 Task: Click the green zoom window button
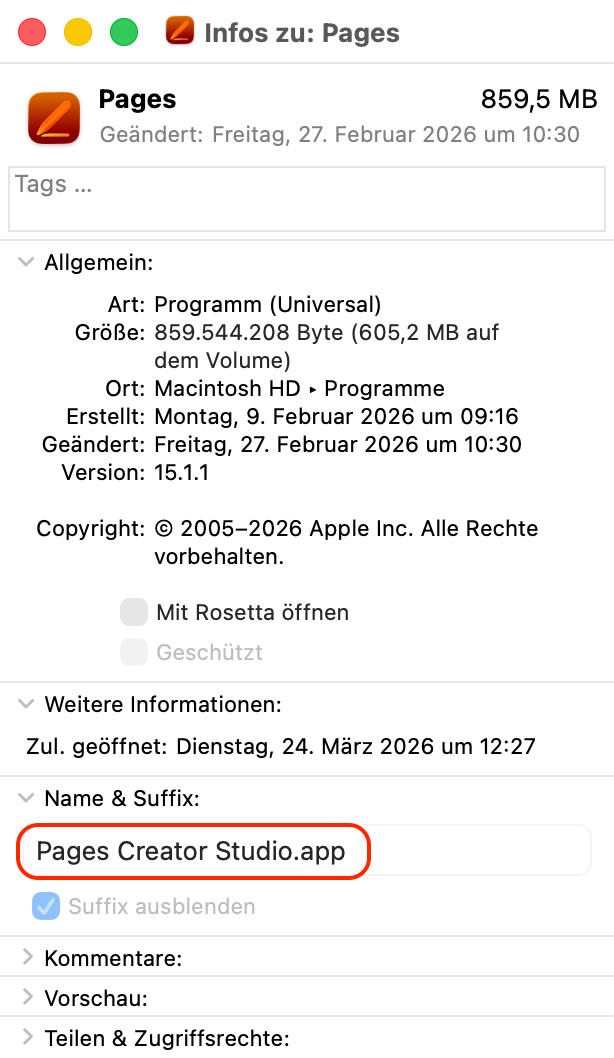[x=124, y=32]
